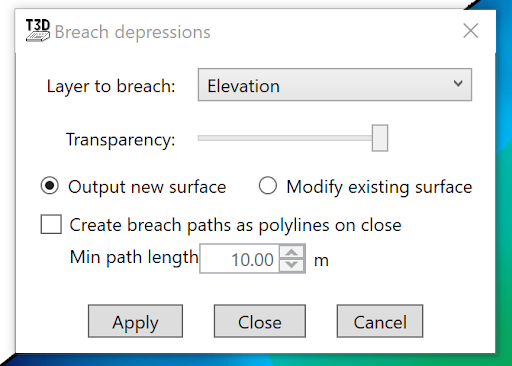Click the chevron arrow of Elevation dropdown
The height and width of the screenshot is (366, 512).
[x=458, y=83]
